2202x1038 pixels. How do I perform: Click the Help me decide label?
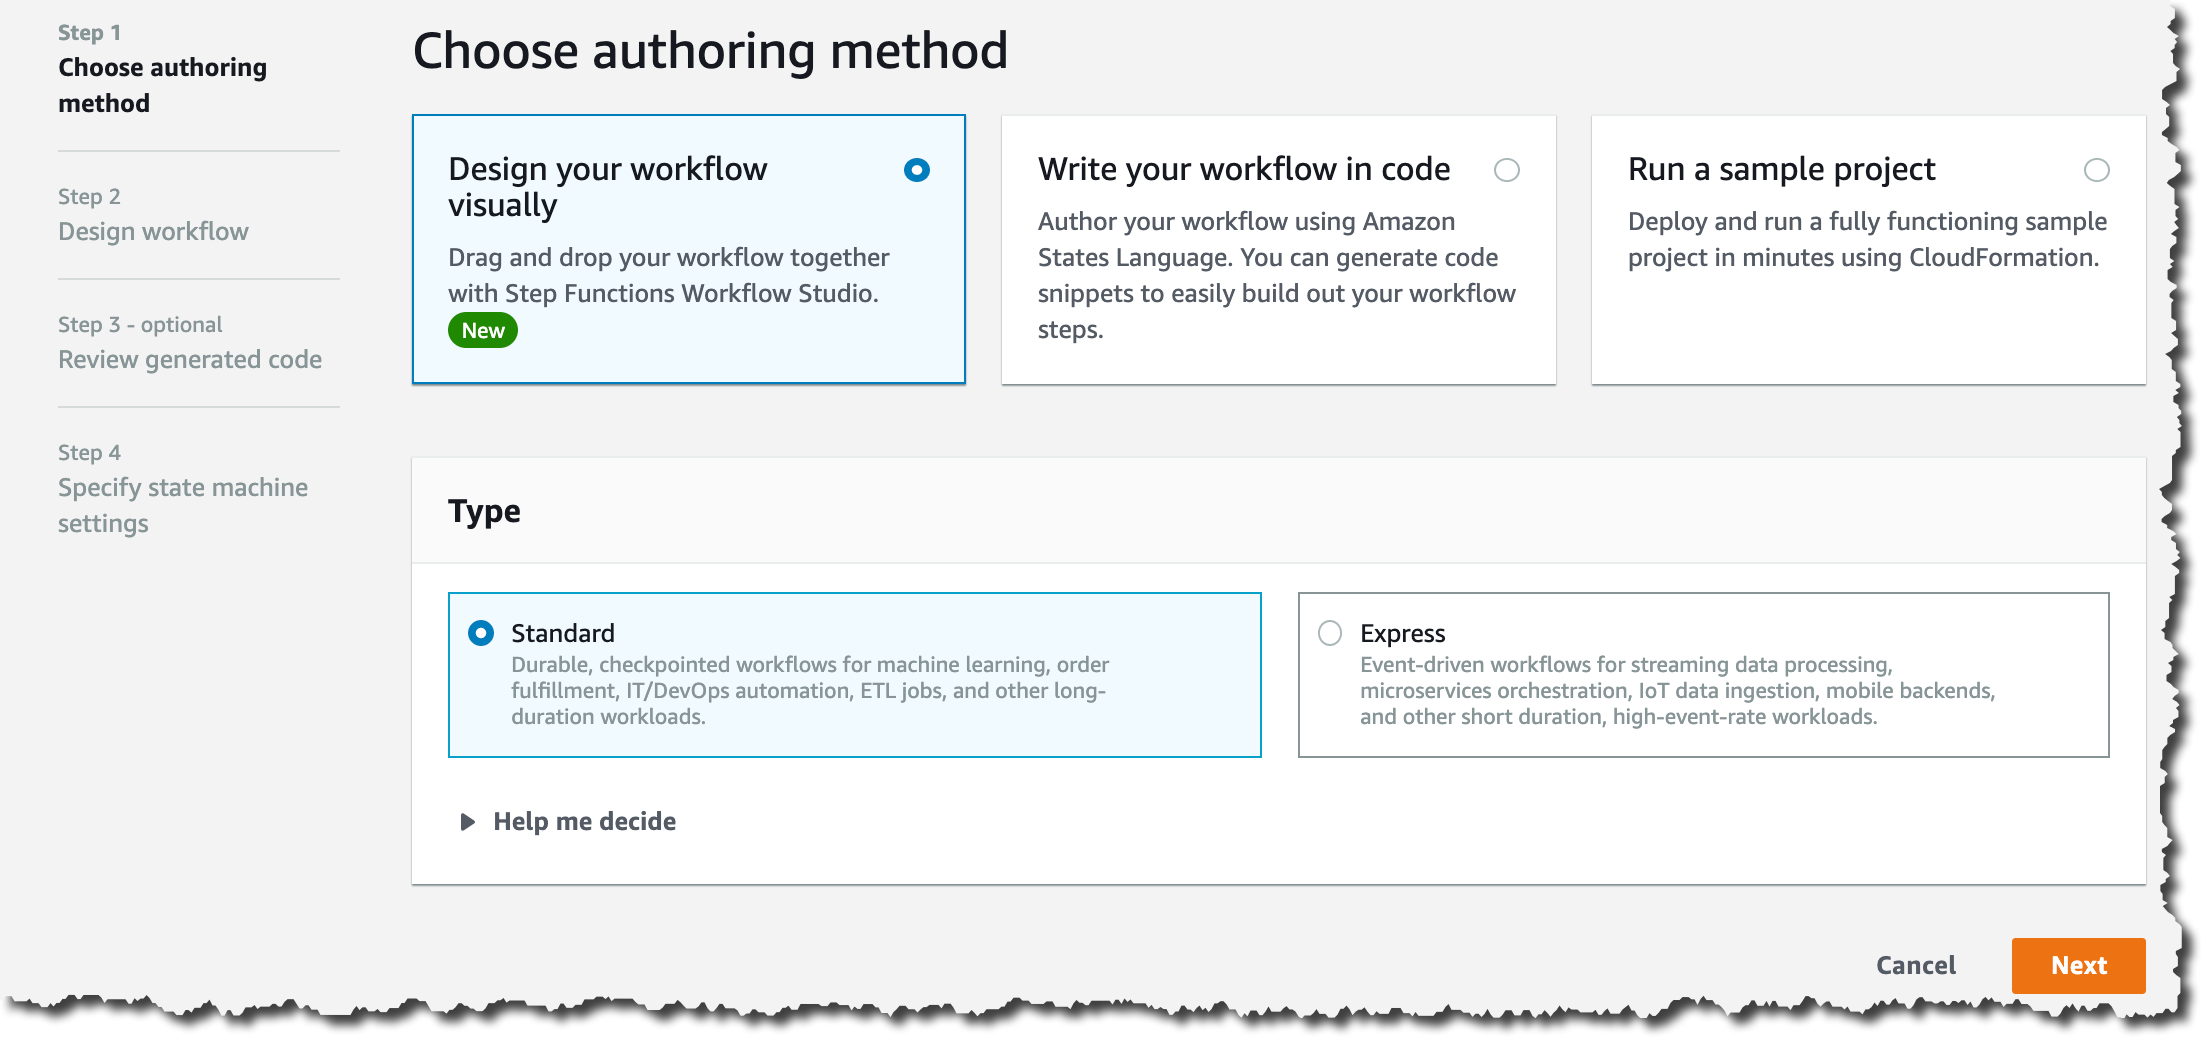(584, 821)
